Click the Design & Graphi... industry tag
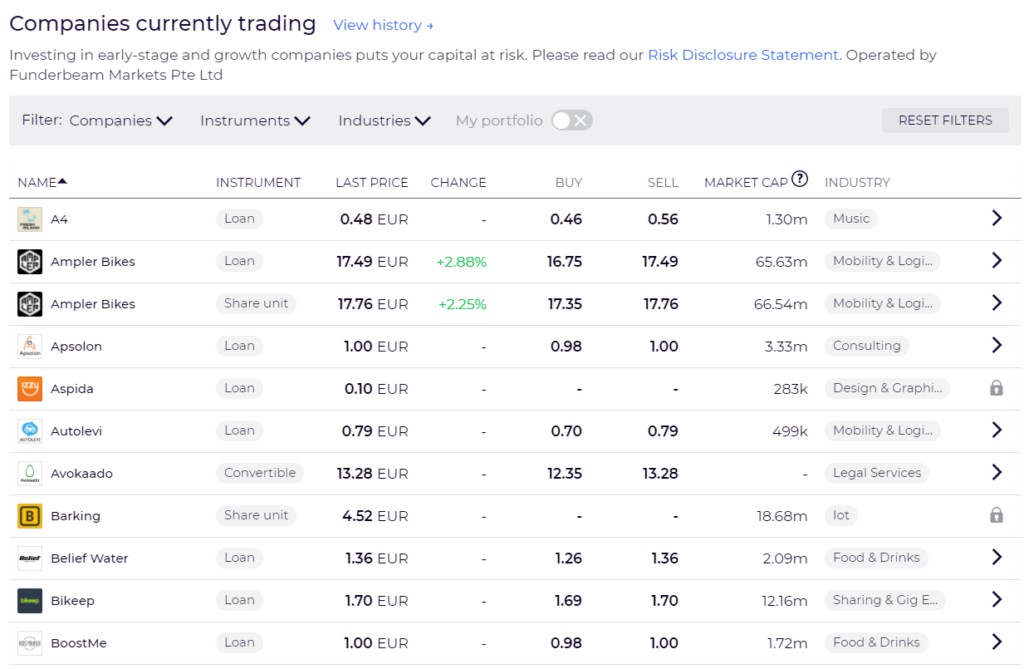Screen dimensions: 1024x669 [887, 388]
